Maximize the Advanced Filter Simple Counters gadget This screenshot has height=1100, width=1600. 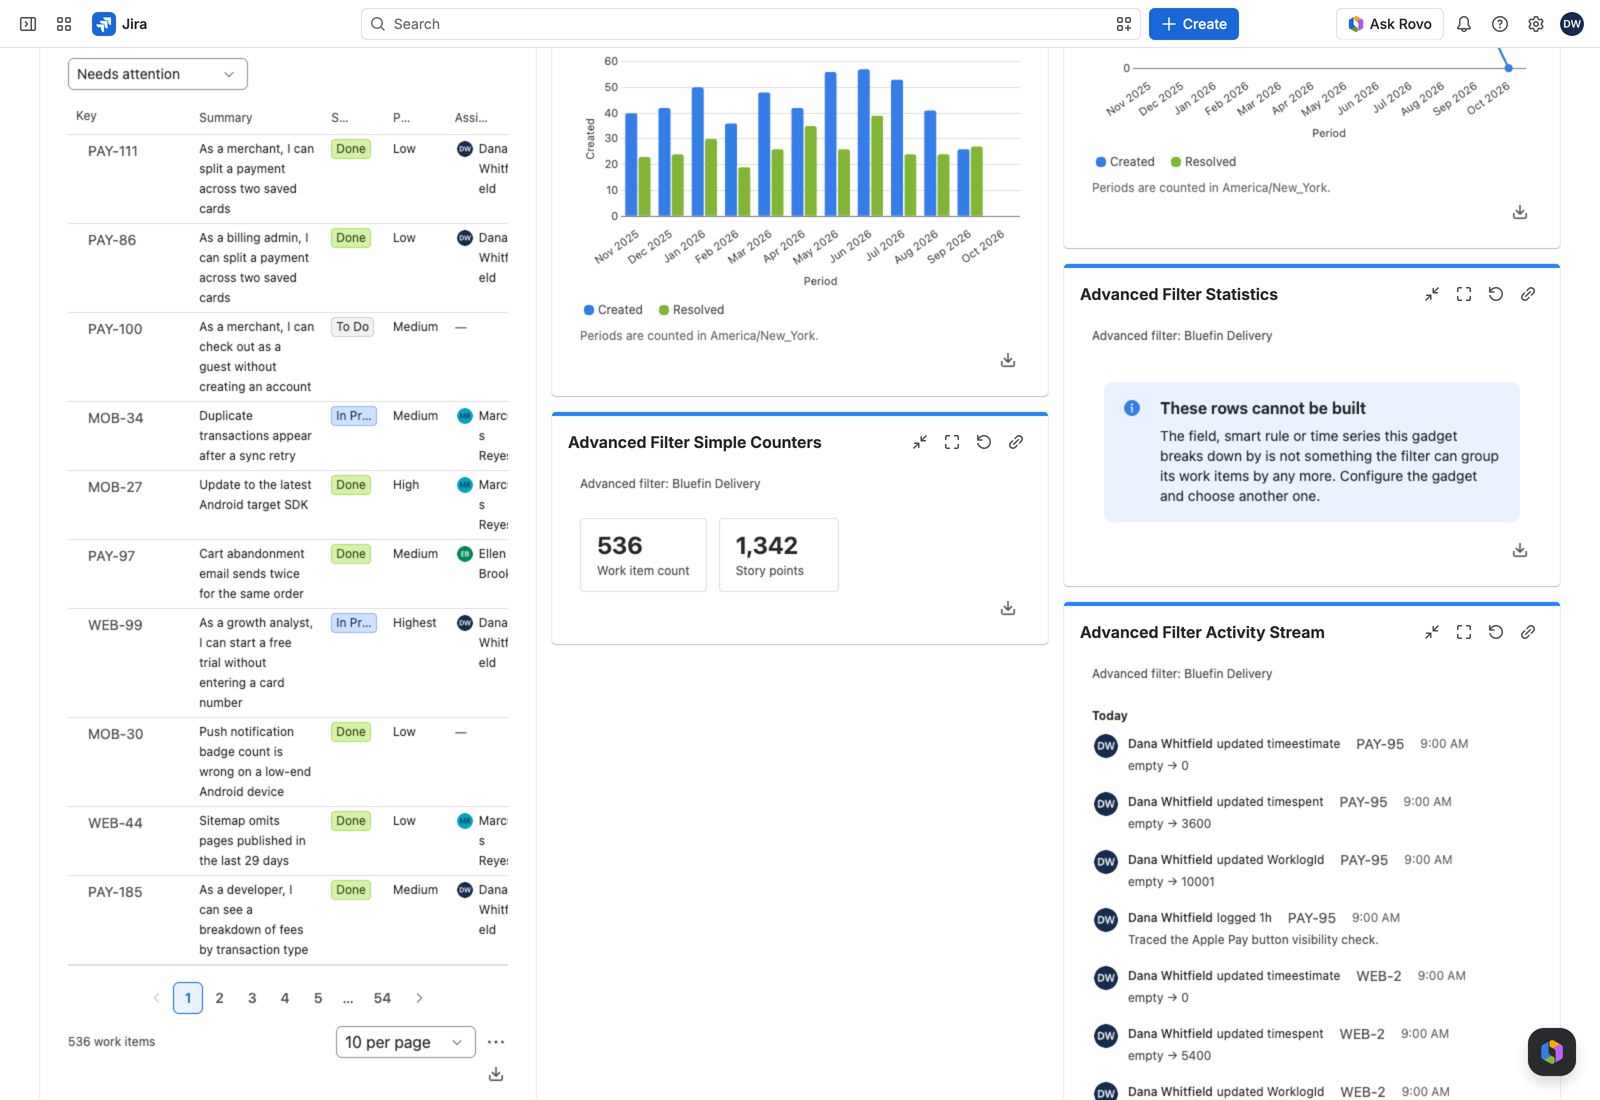(x=952, y=442)
